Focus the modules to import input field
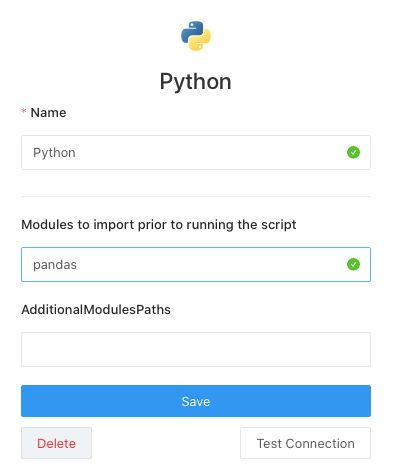The image size is (400, 475). (x=196, y=264)
